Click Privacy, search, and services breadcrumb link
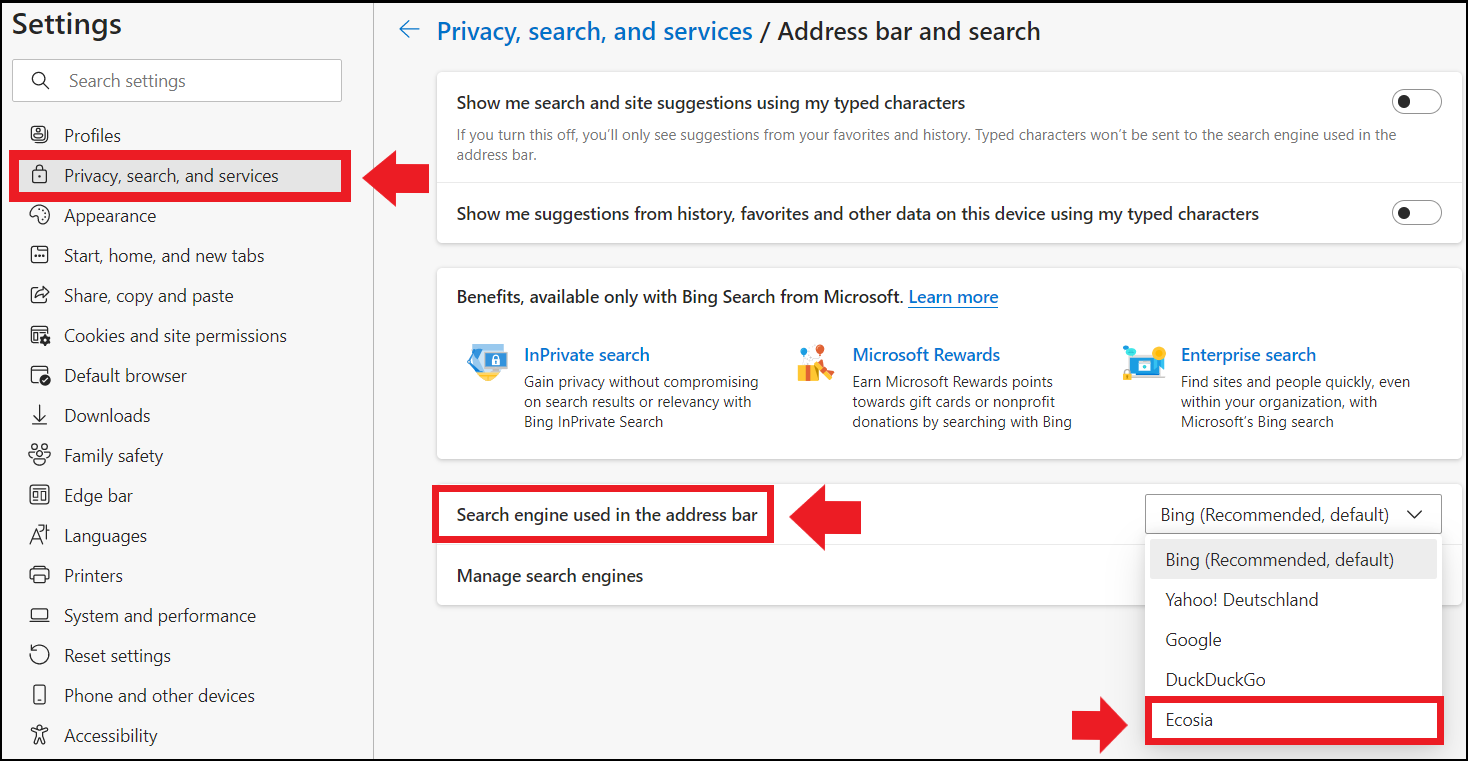 [x=595, y=31]
